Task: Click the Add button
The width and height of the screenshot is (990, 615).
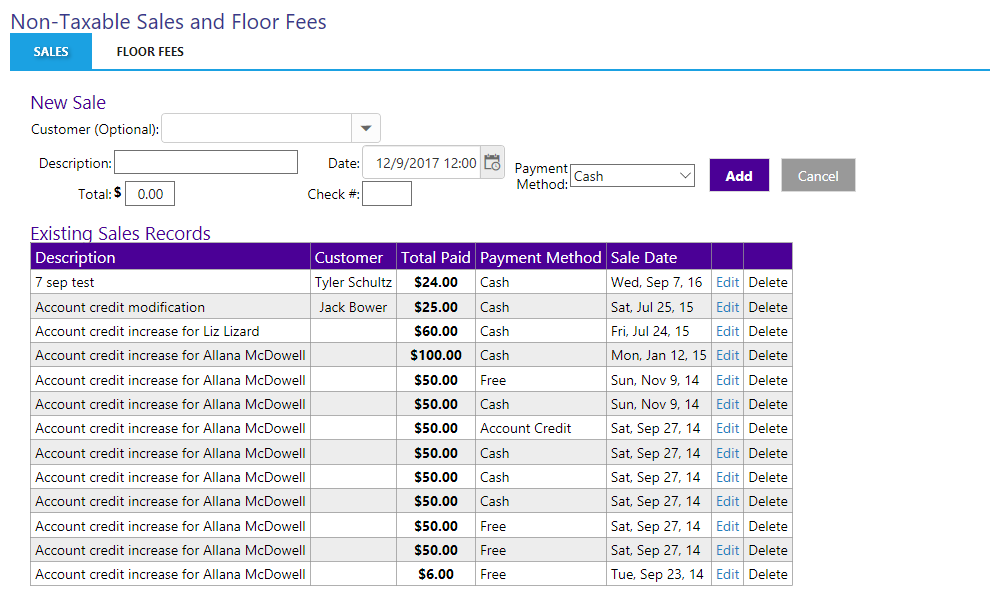Action: click(x=739, y=176)
